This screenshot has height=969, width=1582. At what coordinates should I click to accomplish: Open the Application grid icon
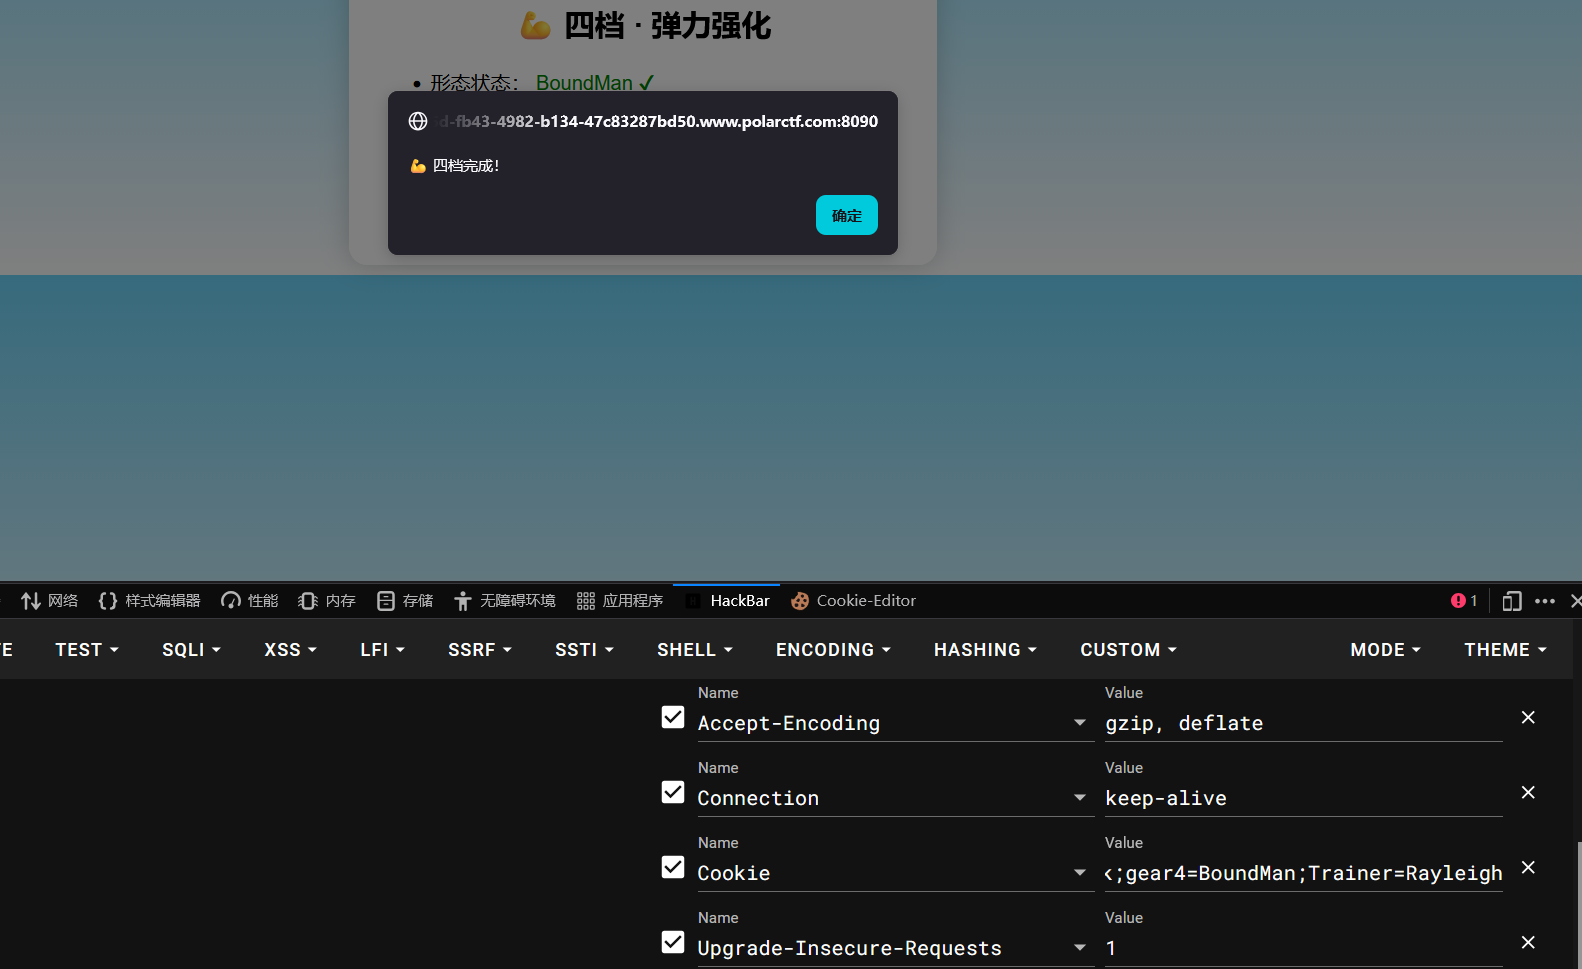click(x=586, y=601)
